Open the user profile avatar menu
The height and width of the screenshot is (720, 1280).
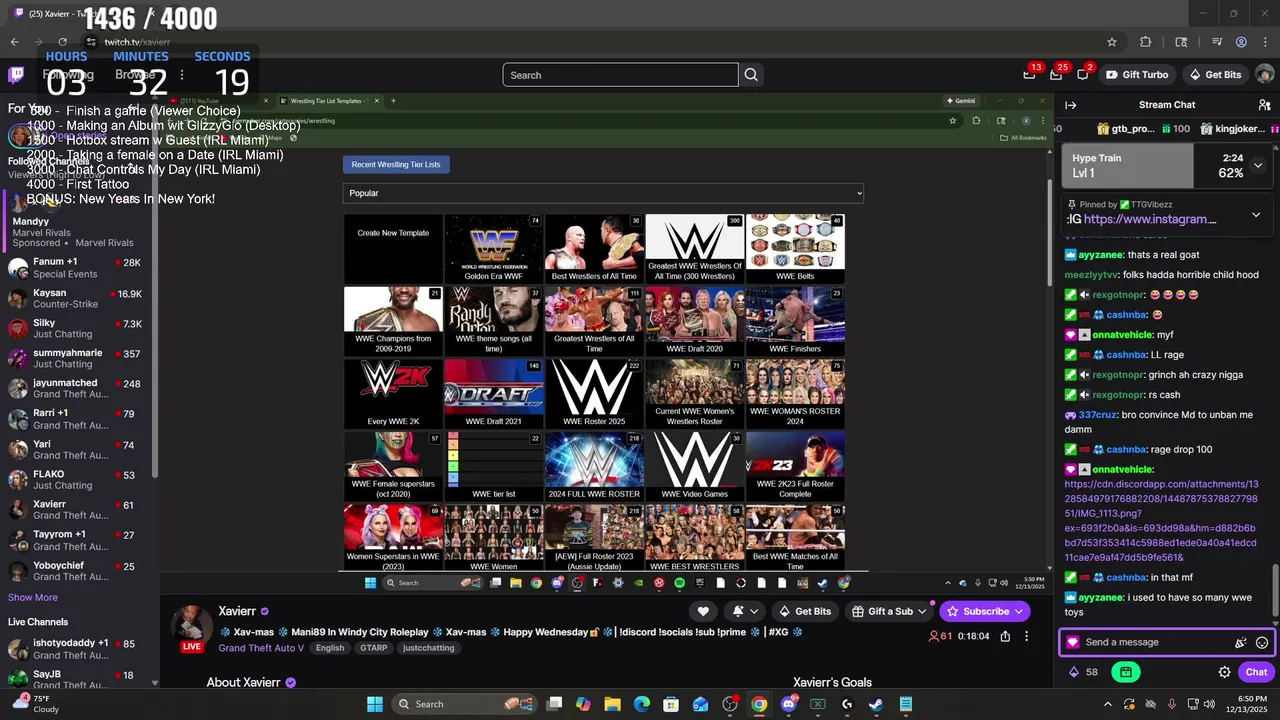[1264, 75]
